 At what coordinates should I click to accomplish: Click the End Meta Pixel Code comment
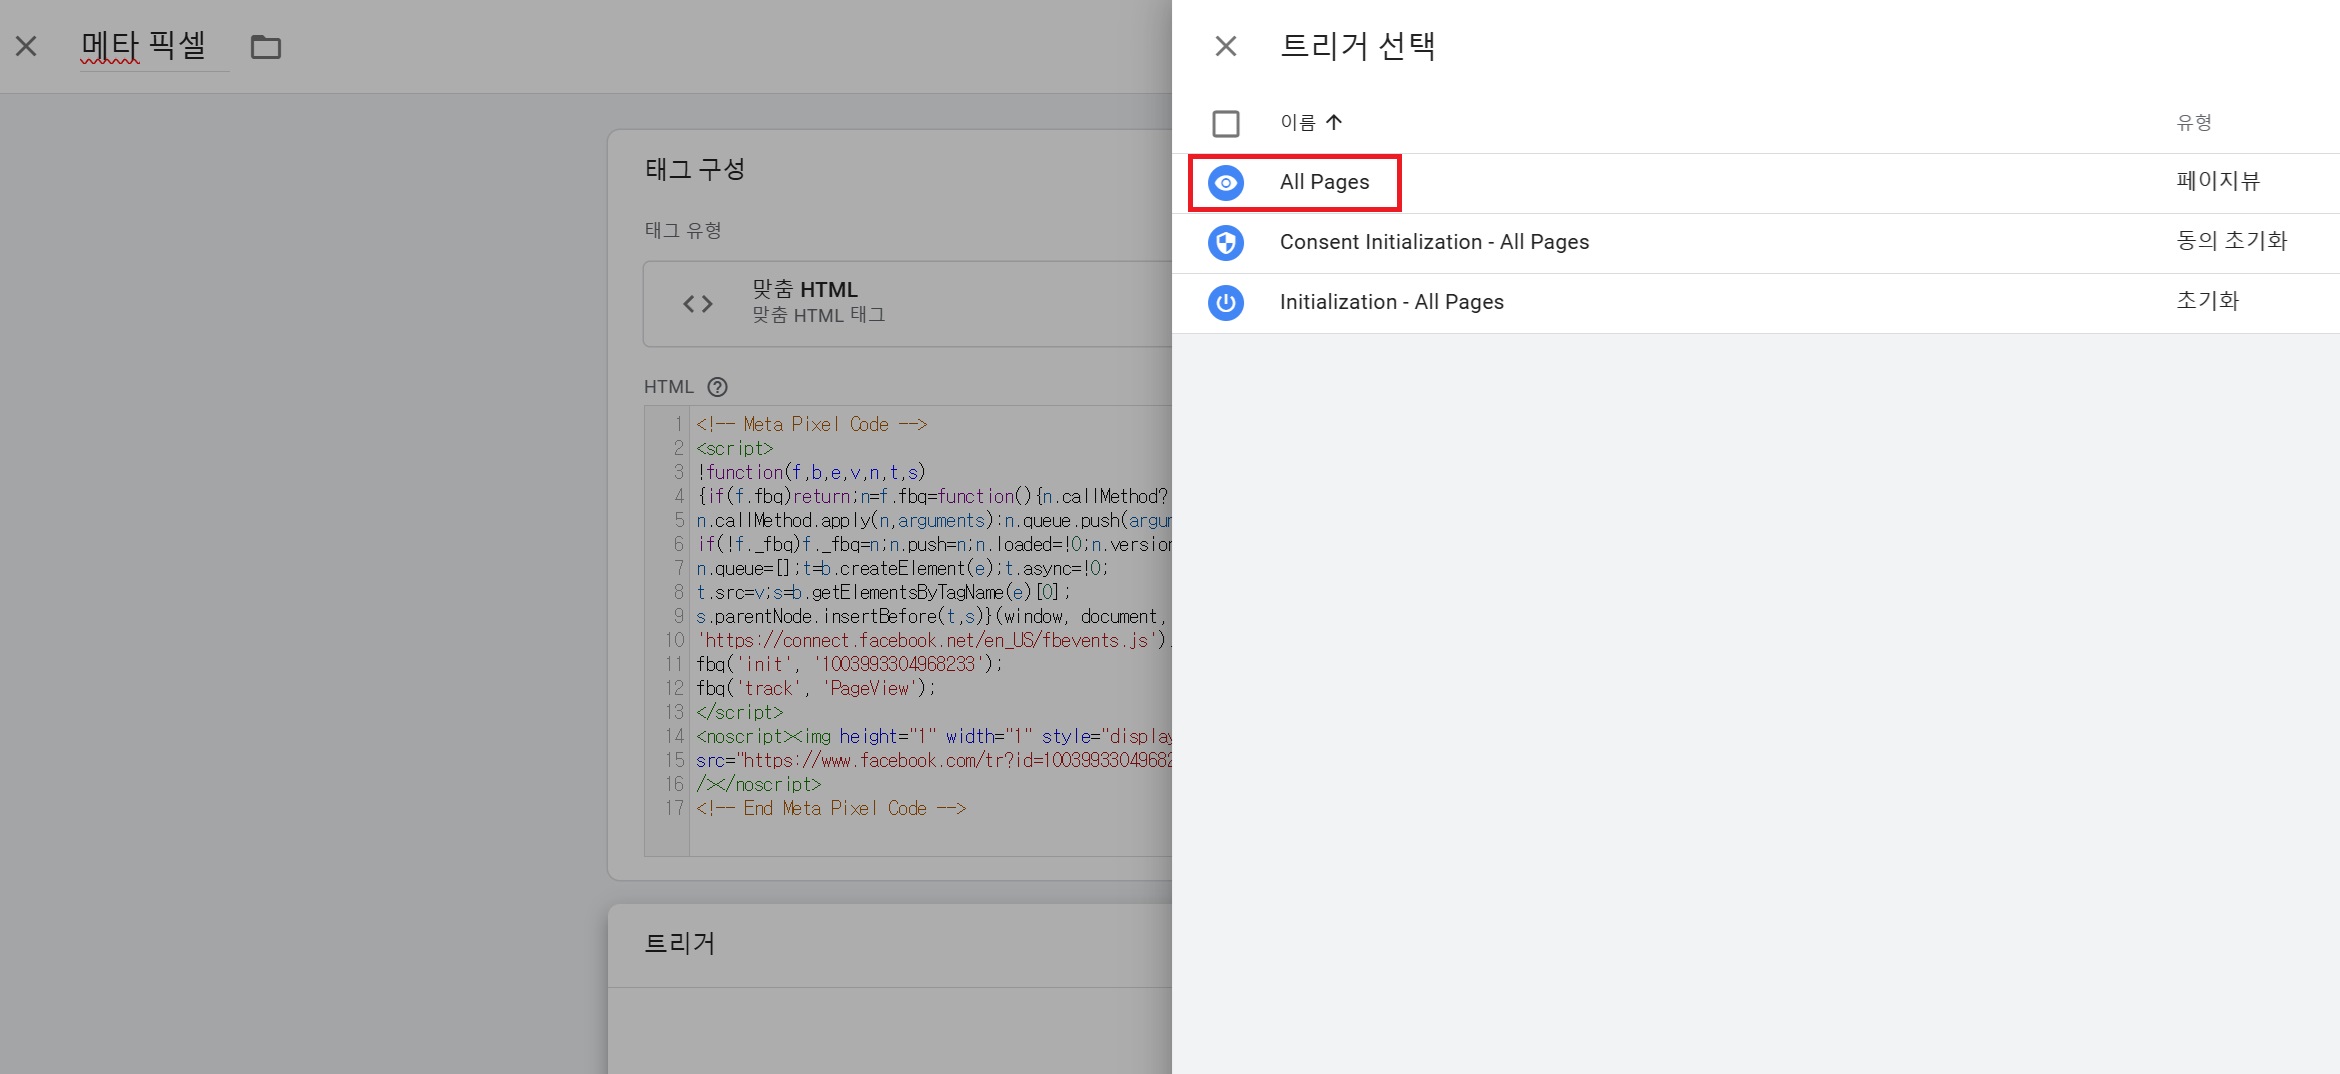[831, 808]
